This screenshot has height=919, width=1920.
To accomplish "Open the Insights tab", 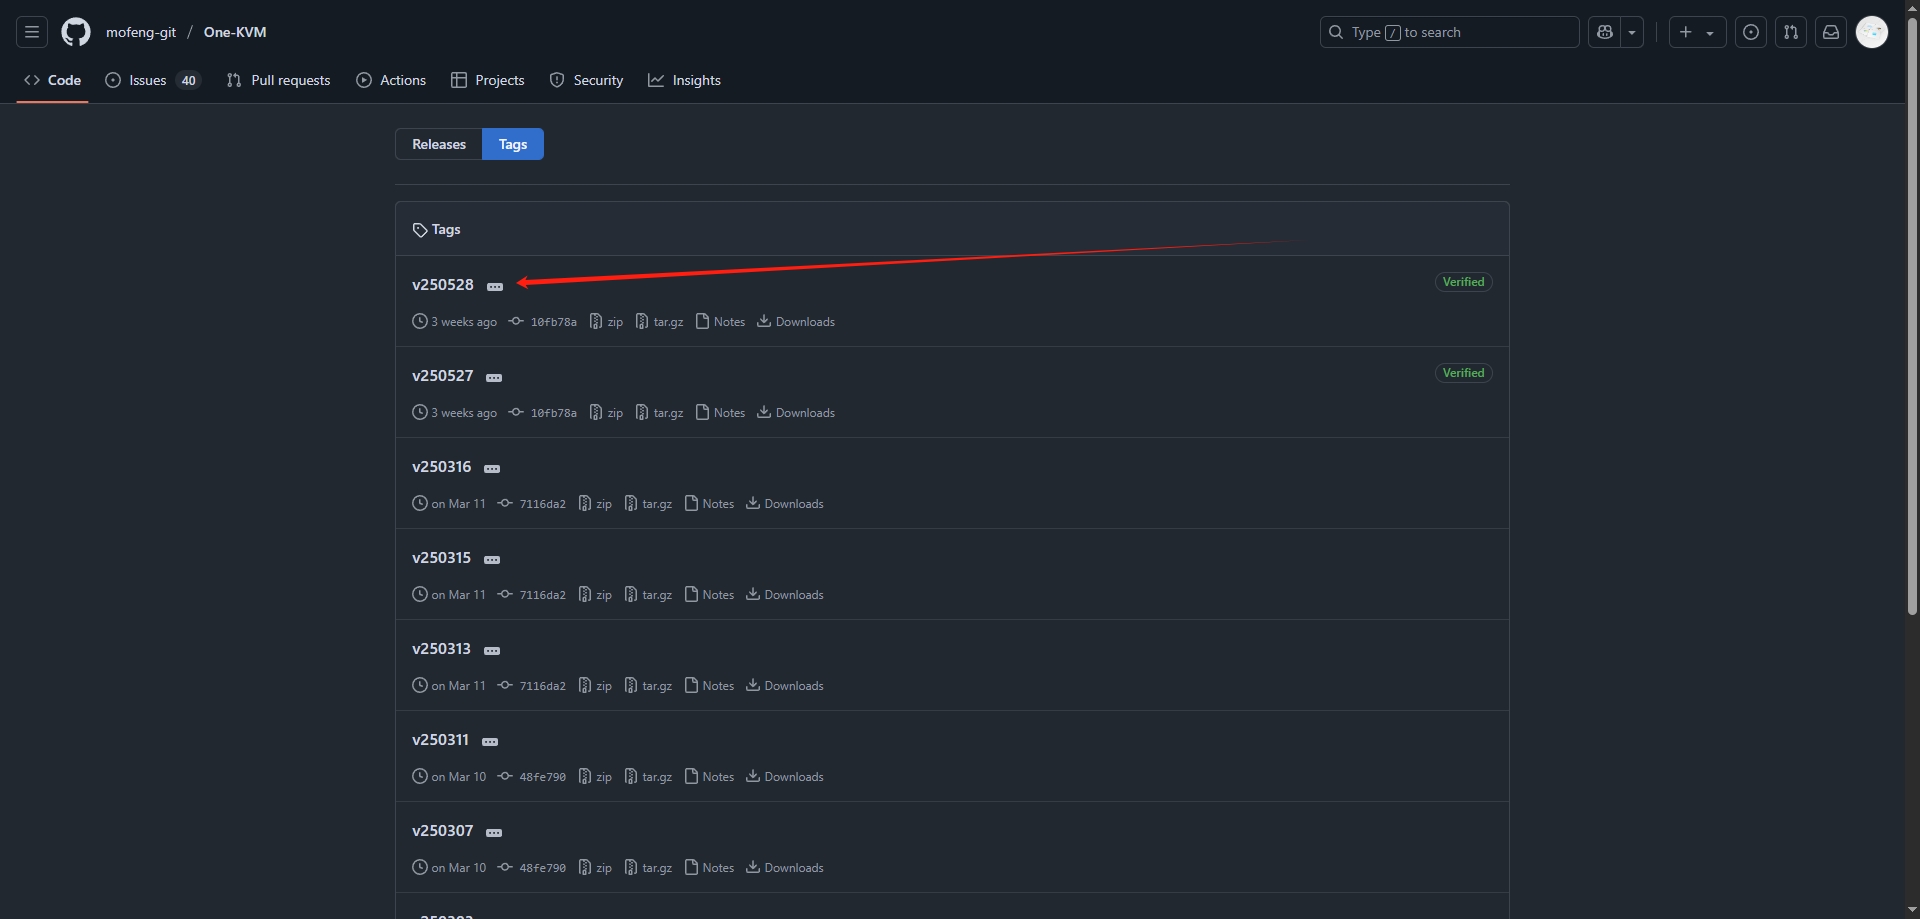I will (x=684, y=80).
